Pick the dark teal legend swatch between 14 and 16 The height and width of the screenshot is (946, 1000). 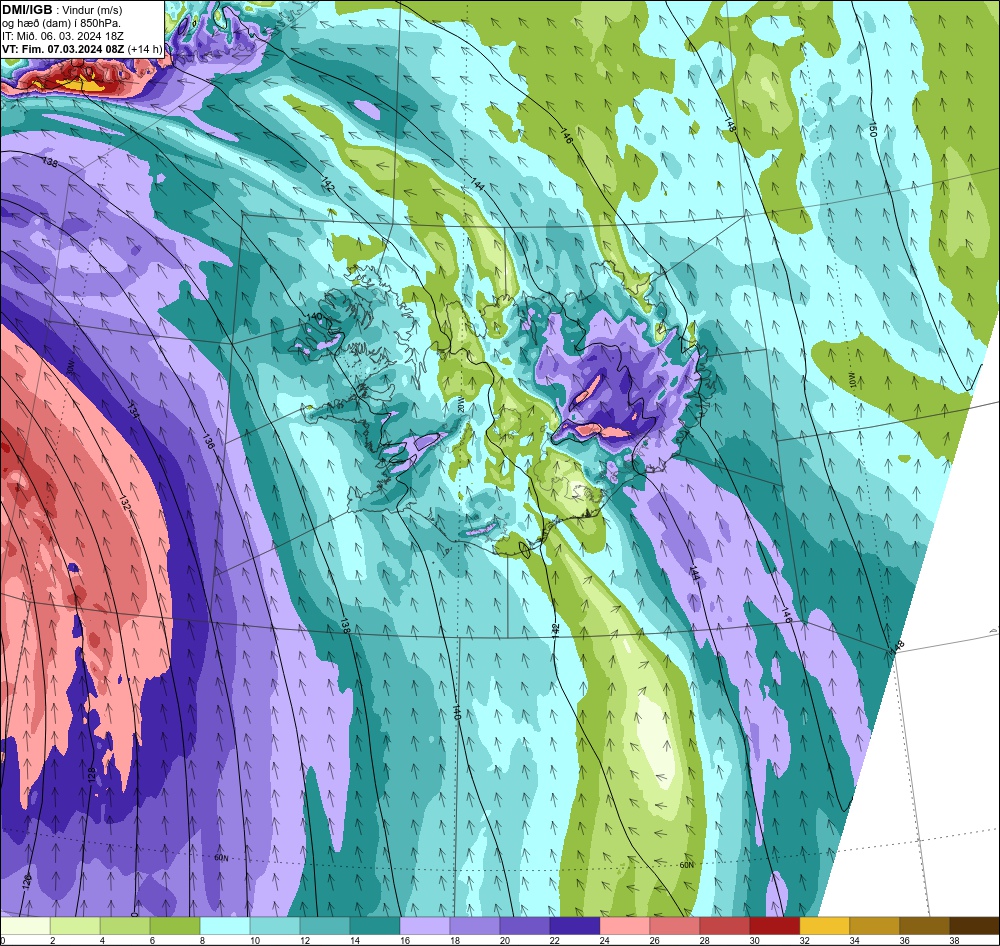374,926
